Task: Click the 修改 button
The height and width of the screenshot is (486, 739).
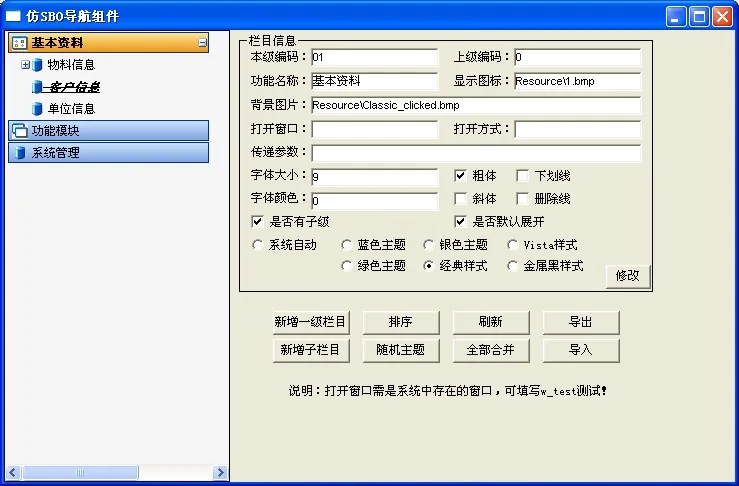Action: click(628, 276)
